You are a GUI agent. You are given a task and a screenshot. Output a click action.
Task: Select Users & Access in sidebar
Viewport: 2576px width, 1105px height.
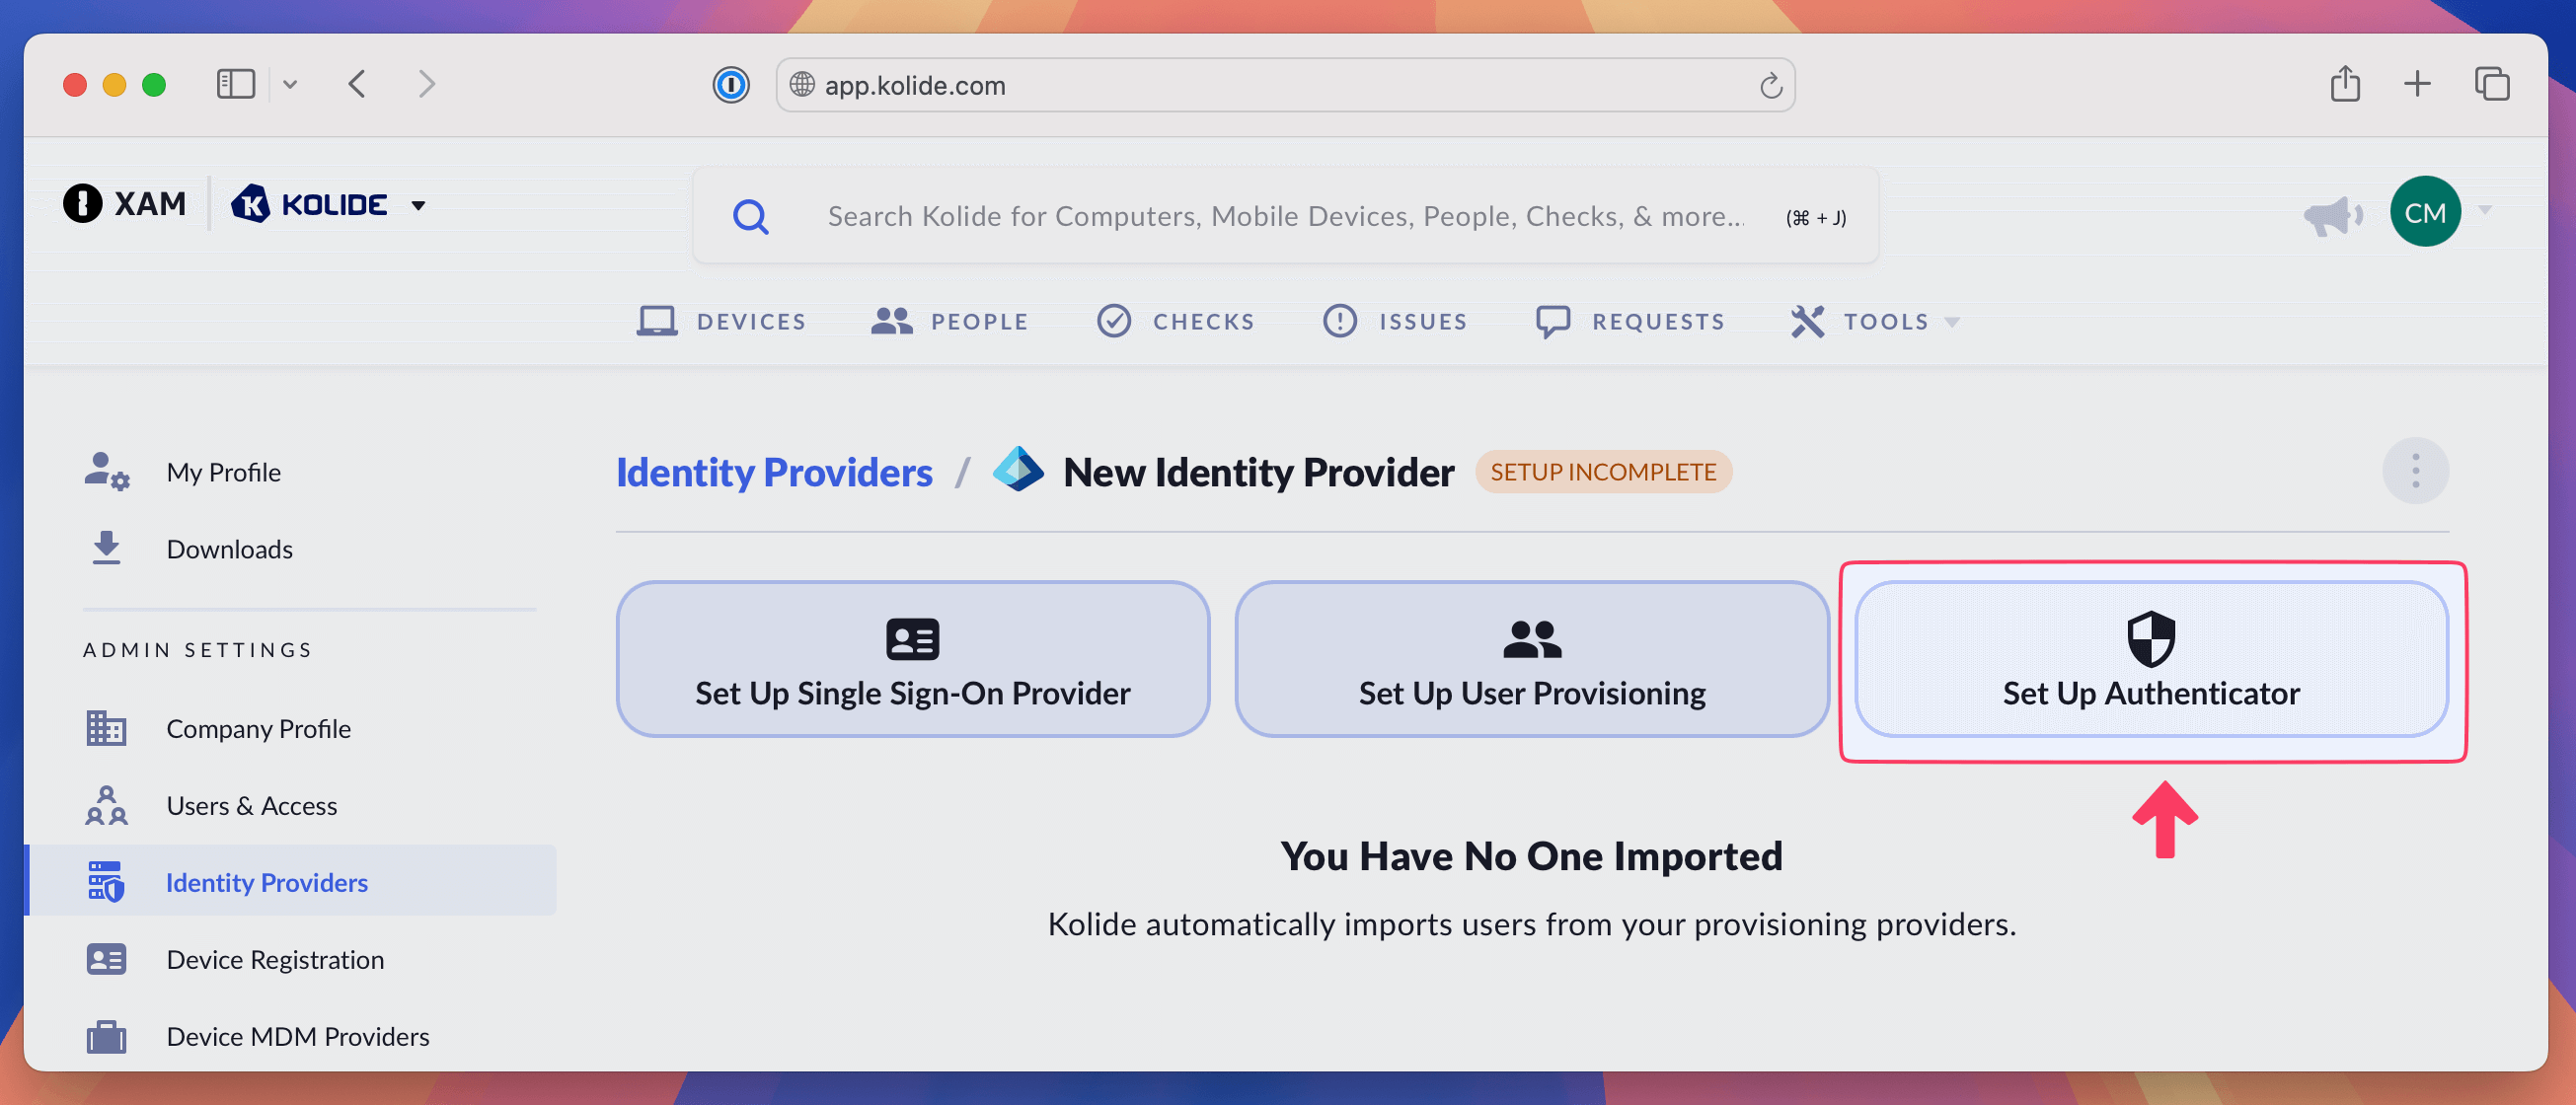pyautogui.click(x=251, y=806)
